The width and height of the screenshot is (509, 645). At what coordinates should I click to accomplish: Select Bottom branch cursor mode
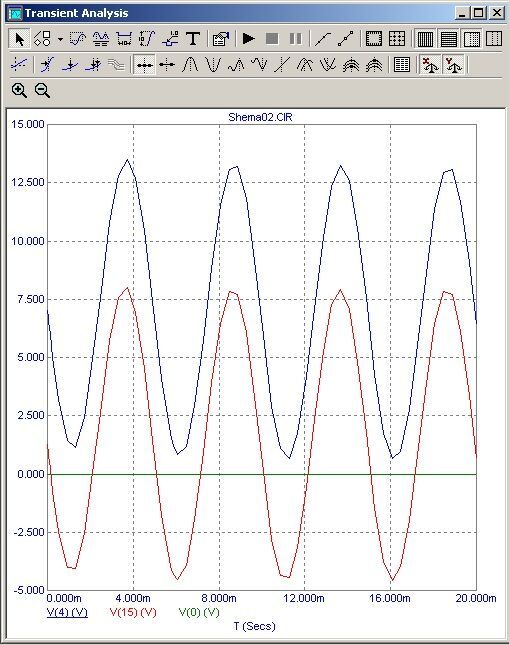click(x=374, y=65)
